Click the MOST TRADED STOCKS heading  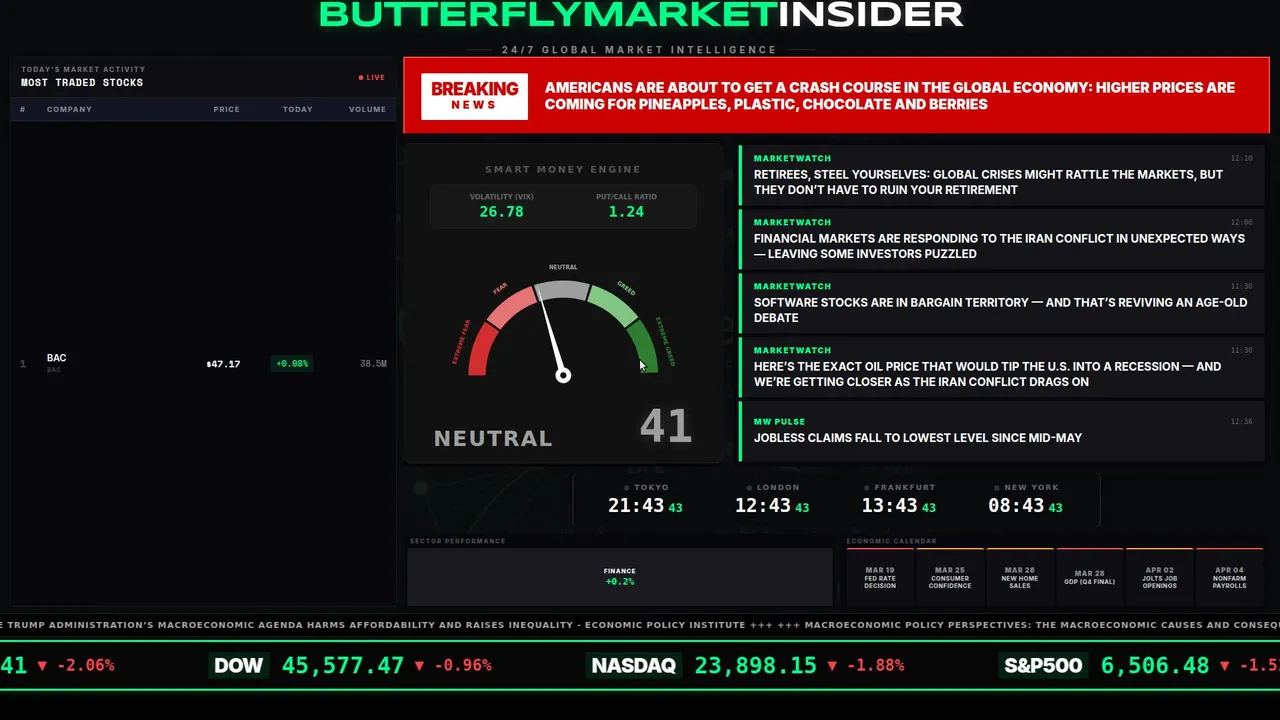82,83
